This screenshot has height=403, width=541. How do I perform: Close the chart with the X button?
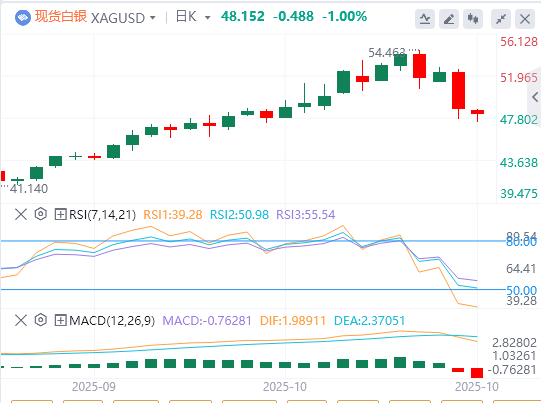(x=525, y=19)
